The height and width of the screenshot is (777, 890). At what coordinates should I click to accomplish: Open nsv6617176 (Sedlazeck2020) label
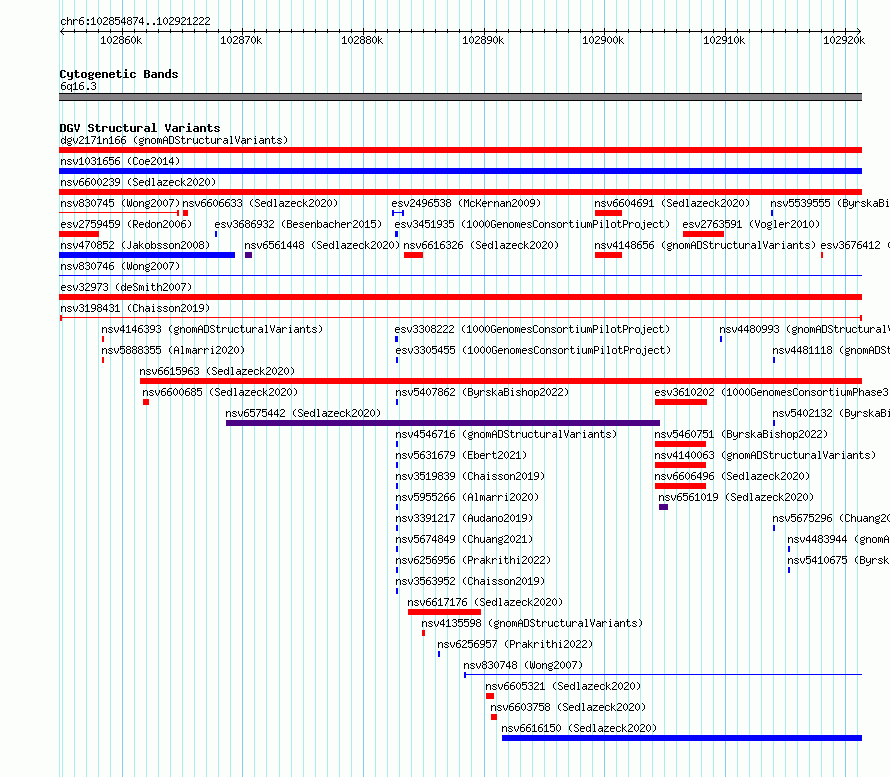485,602
